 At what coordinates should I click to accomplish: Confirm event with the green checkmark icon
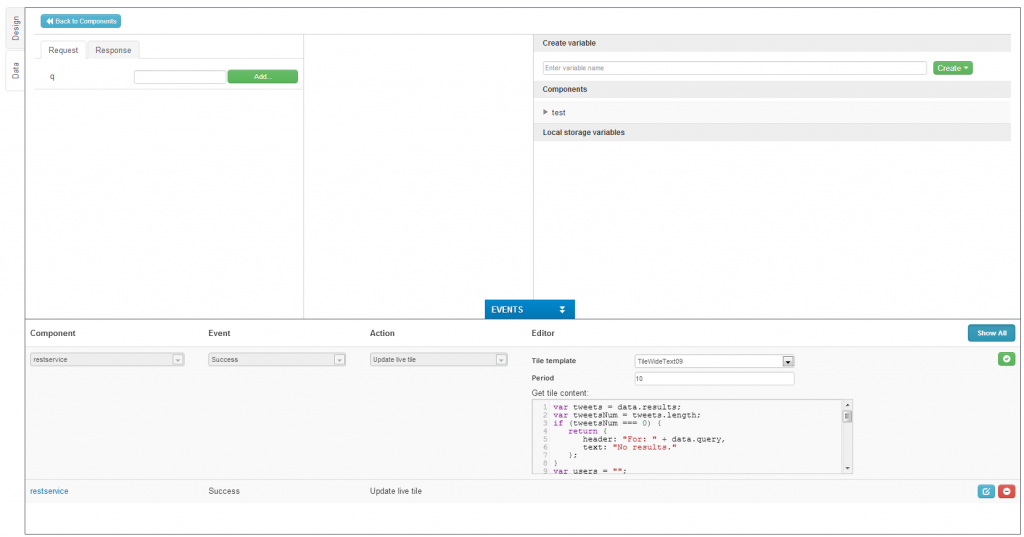(x=1006, y=359)
